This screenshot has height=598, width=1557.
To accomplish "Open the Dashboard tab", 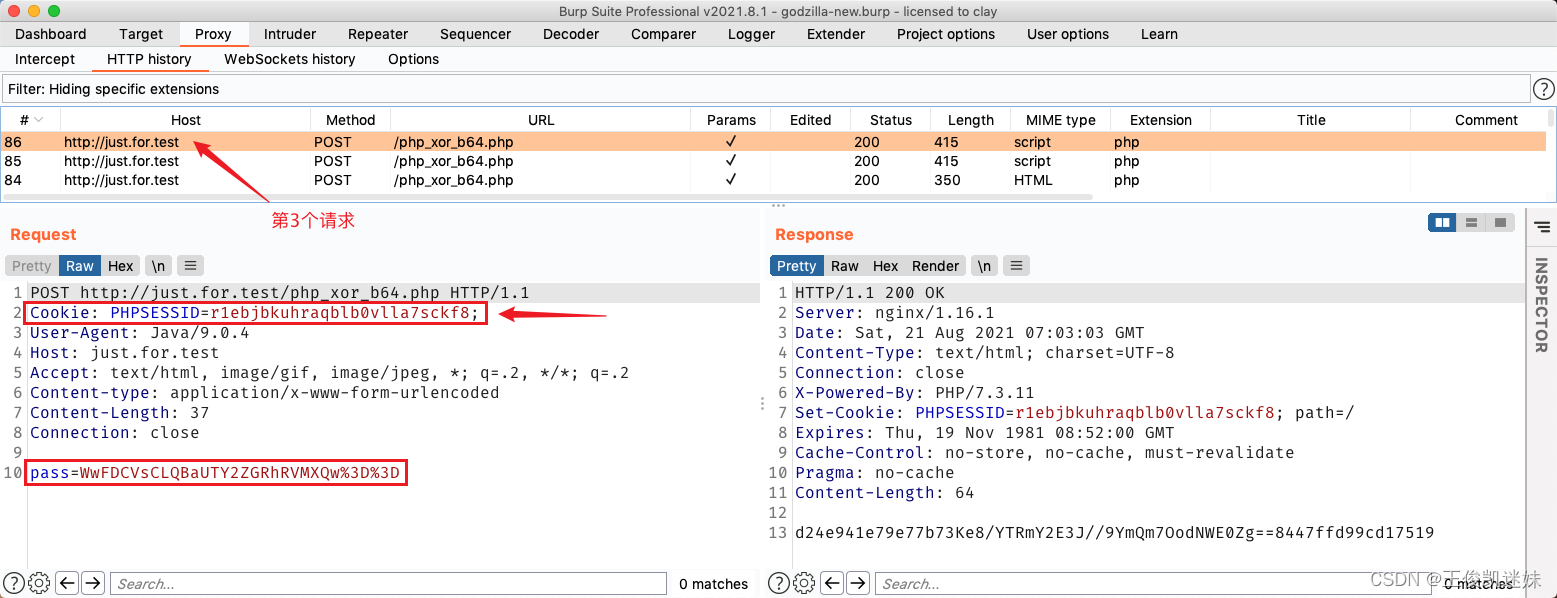I will point(51,34).
